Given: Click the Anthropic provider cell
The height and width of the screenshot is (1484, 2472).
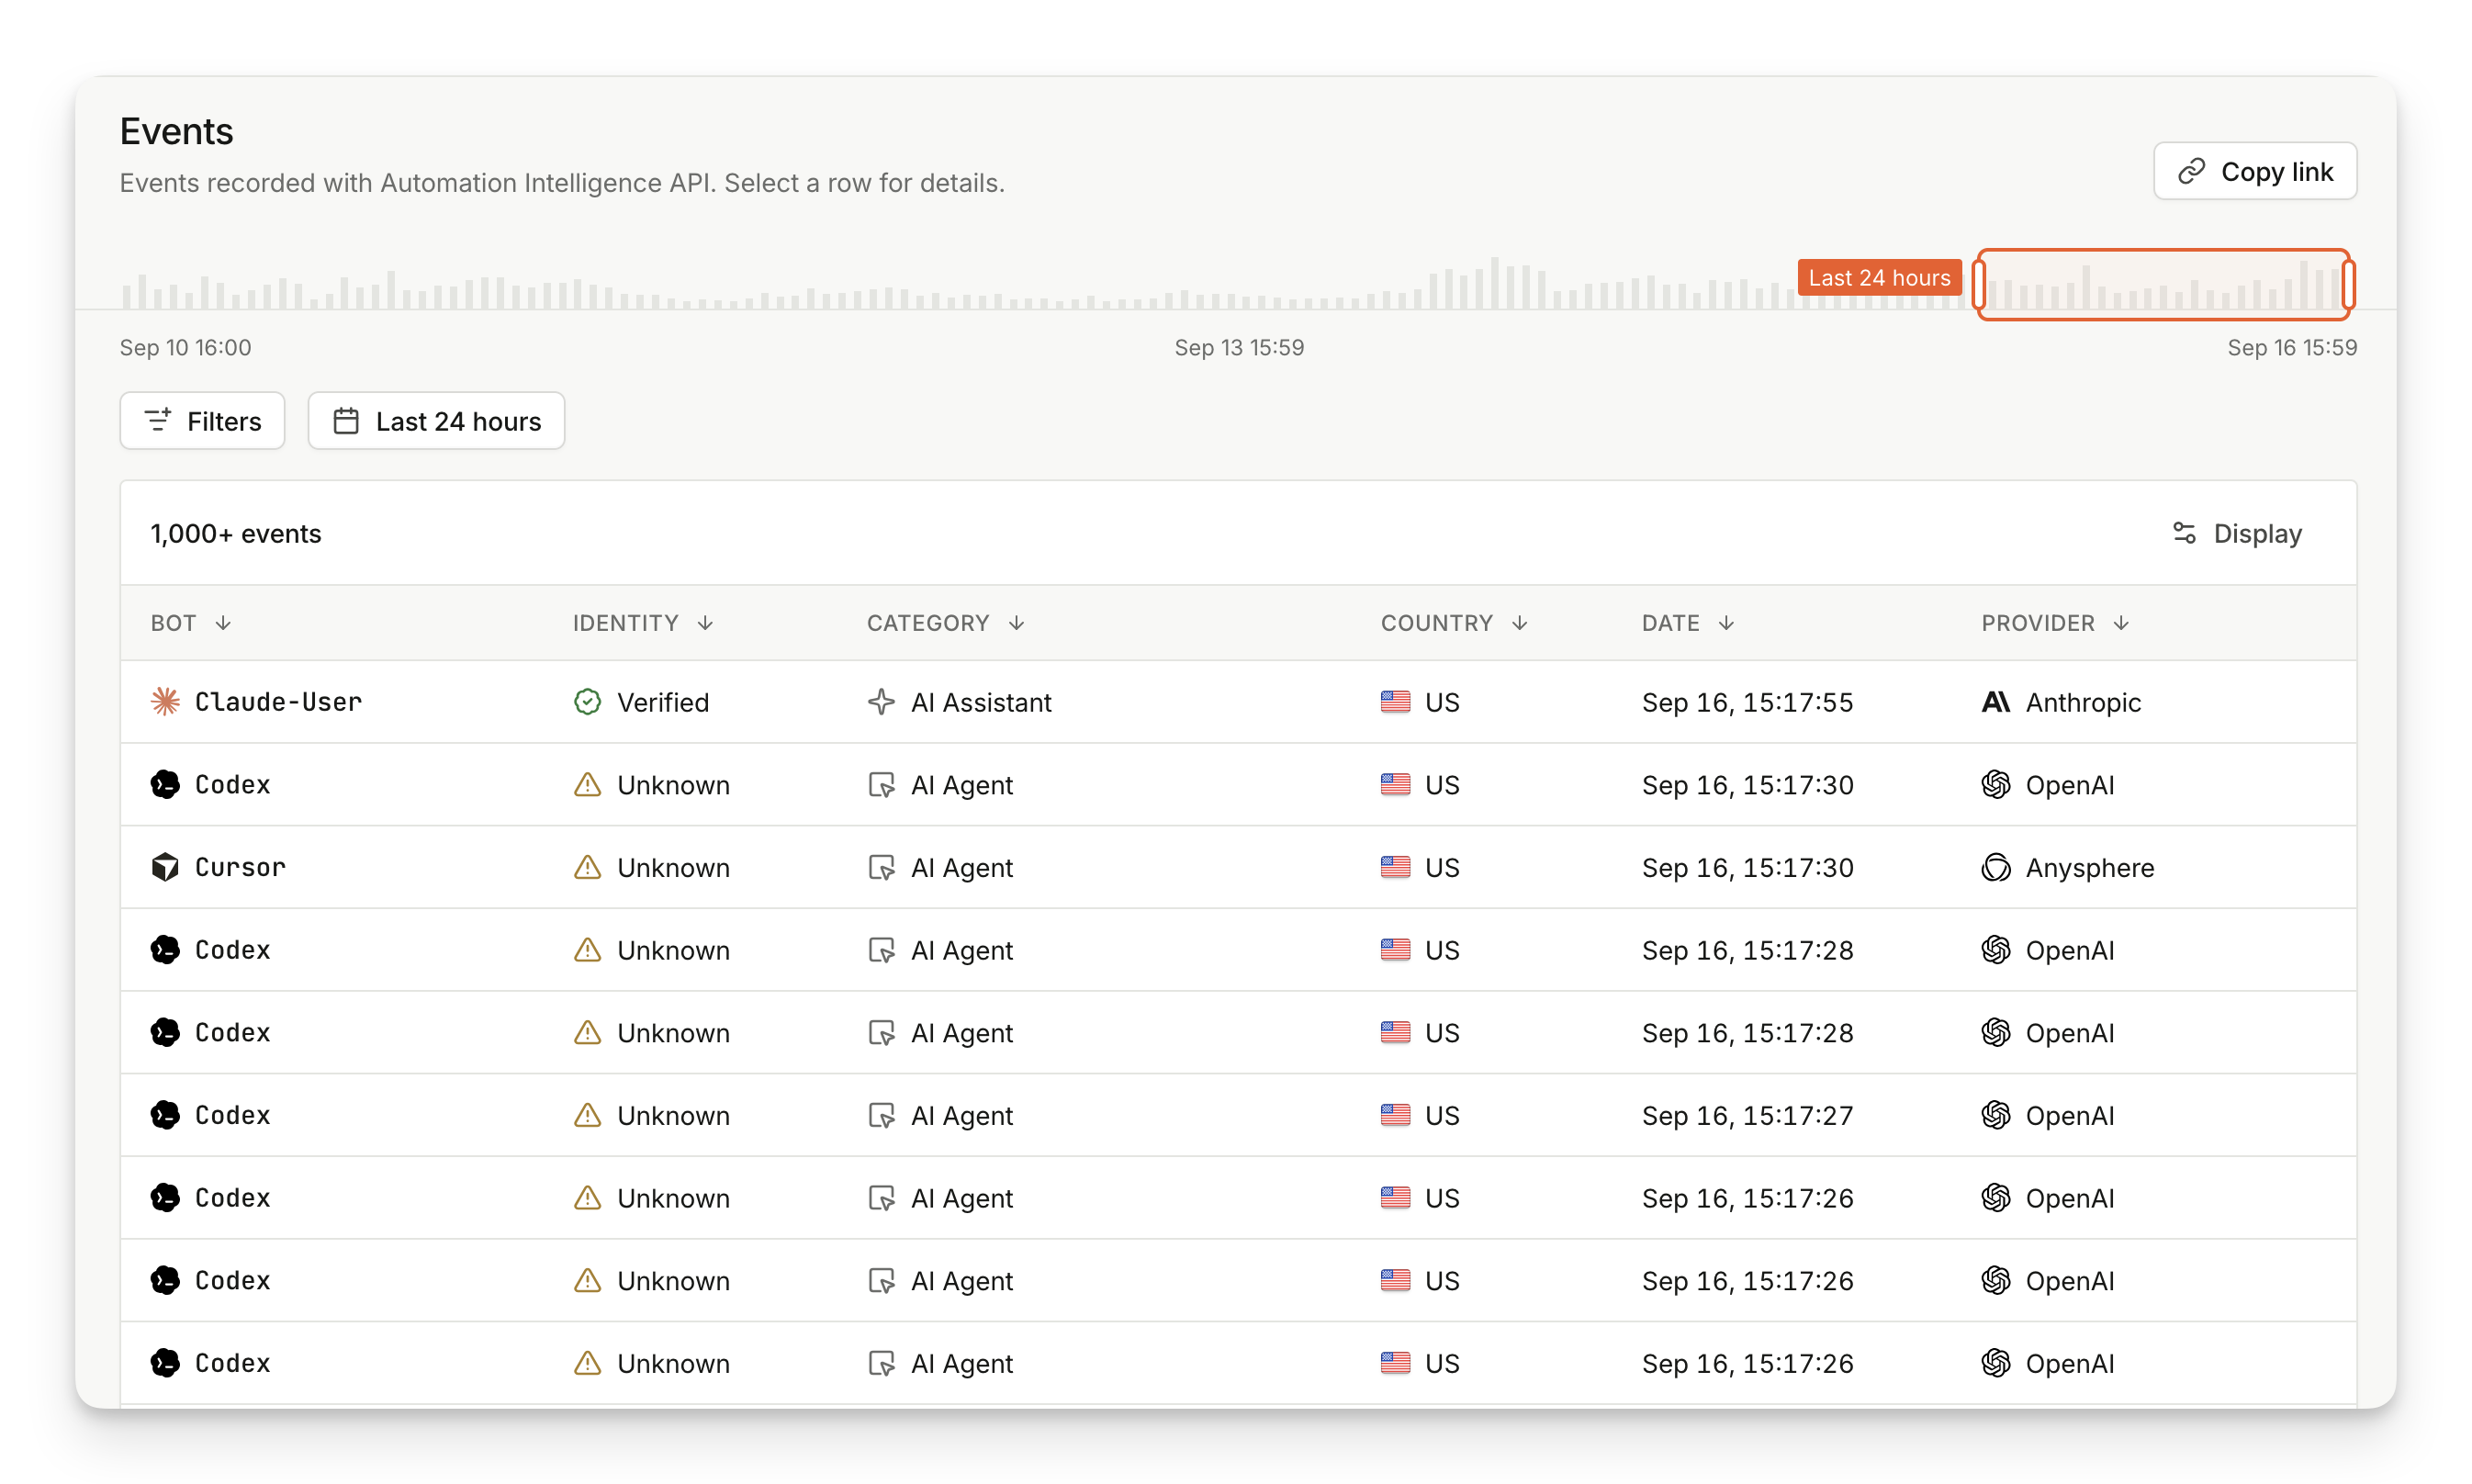Looking at the screenshot, I should point(2061,702).
